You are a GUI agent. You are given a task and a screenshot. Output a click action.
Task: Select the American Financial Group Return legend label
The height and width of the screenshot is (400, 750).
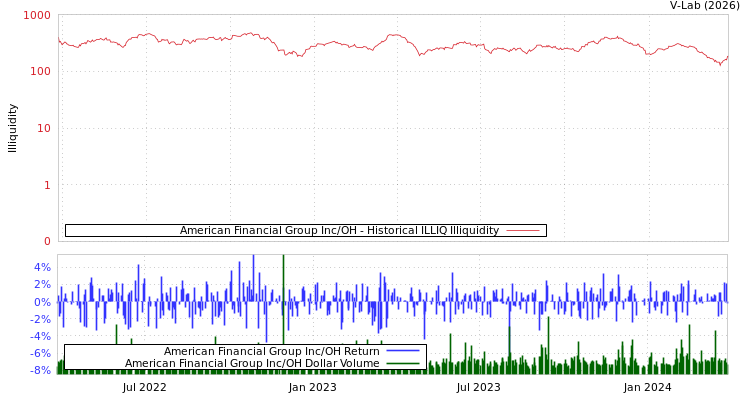click(271, 351)
